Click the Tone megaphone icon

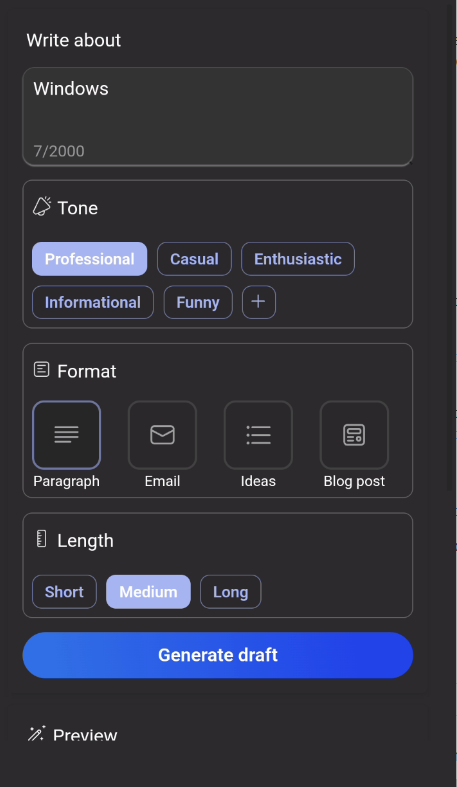42,206
